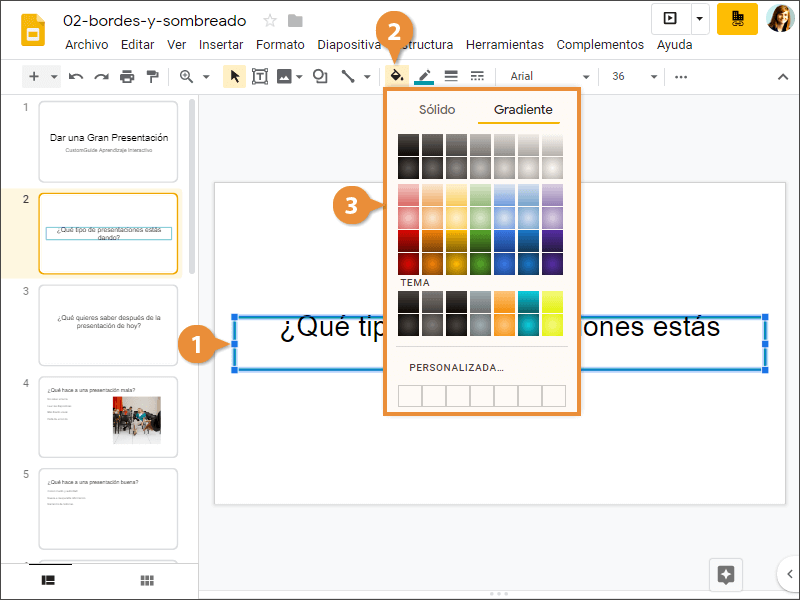
Task: Star the 02-bordes-y-sombreado document
Action: (270, 21)
